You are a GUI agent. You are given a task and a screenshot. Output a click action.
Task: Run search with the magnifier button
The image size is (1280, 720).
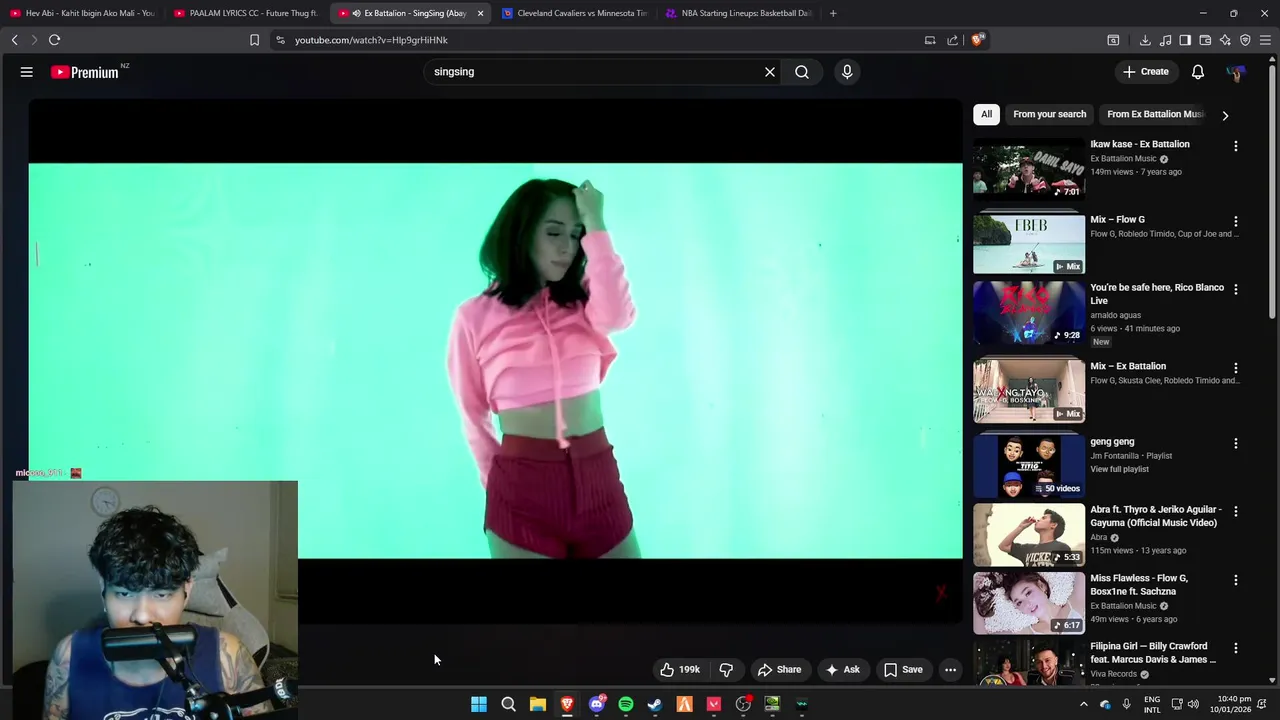point(802,72)
